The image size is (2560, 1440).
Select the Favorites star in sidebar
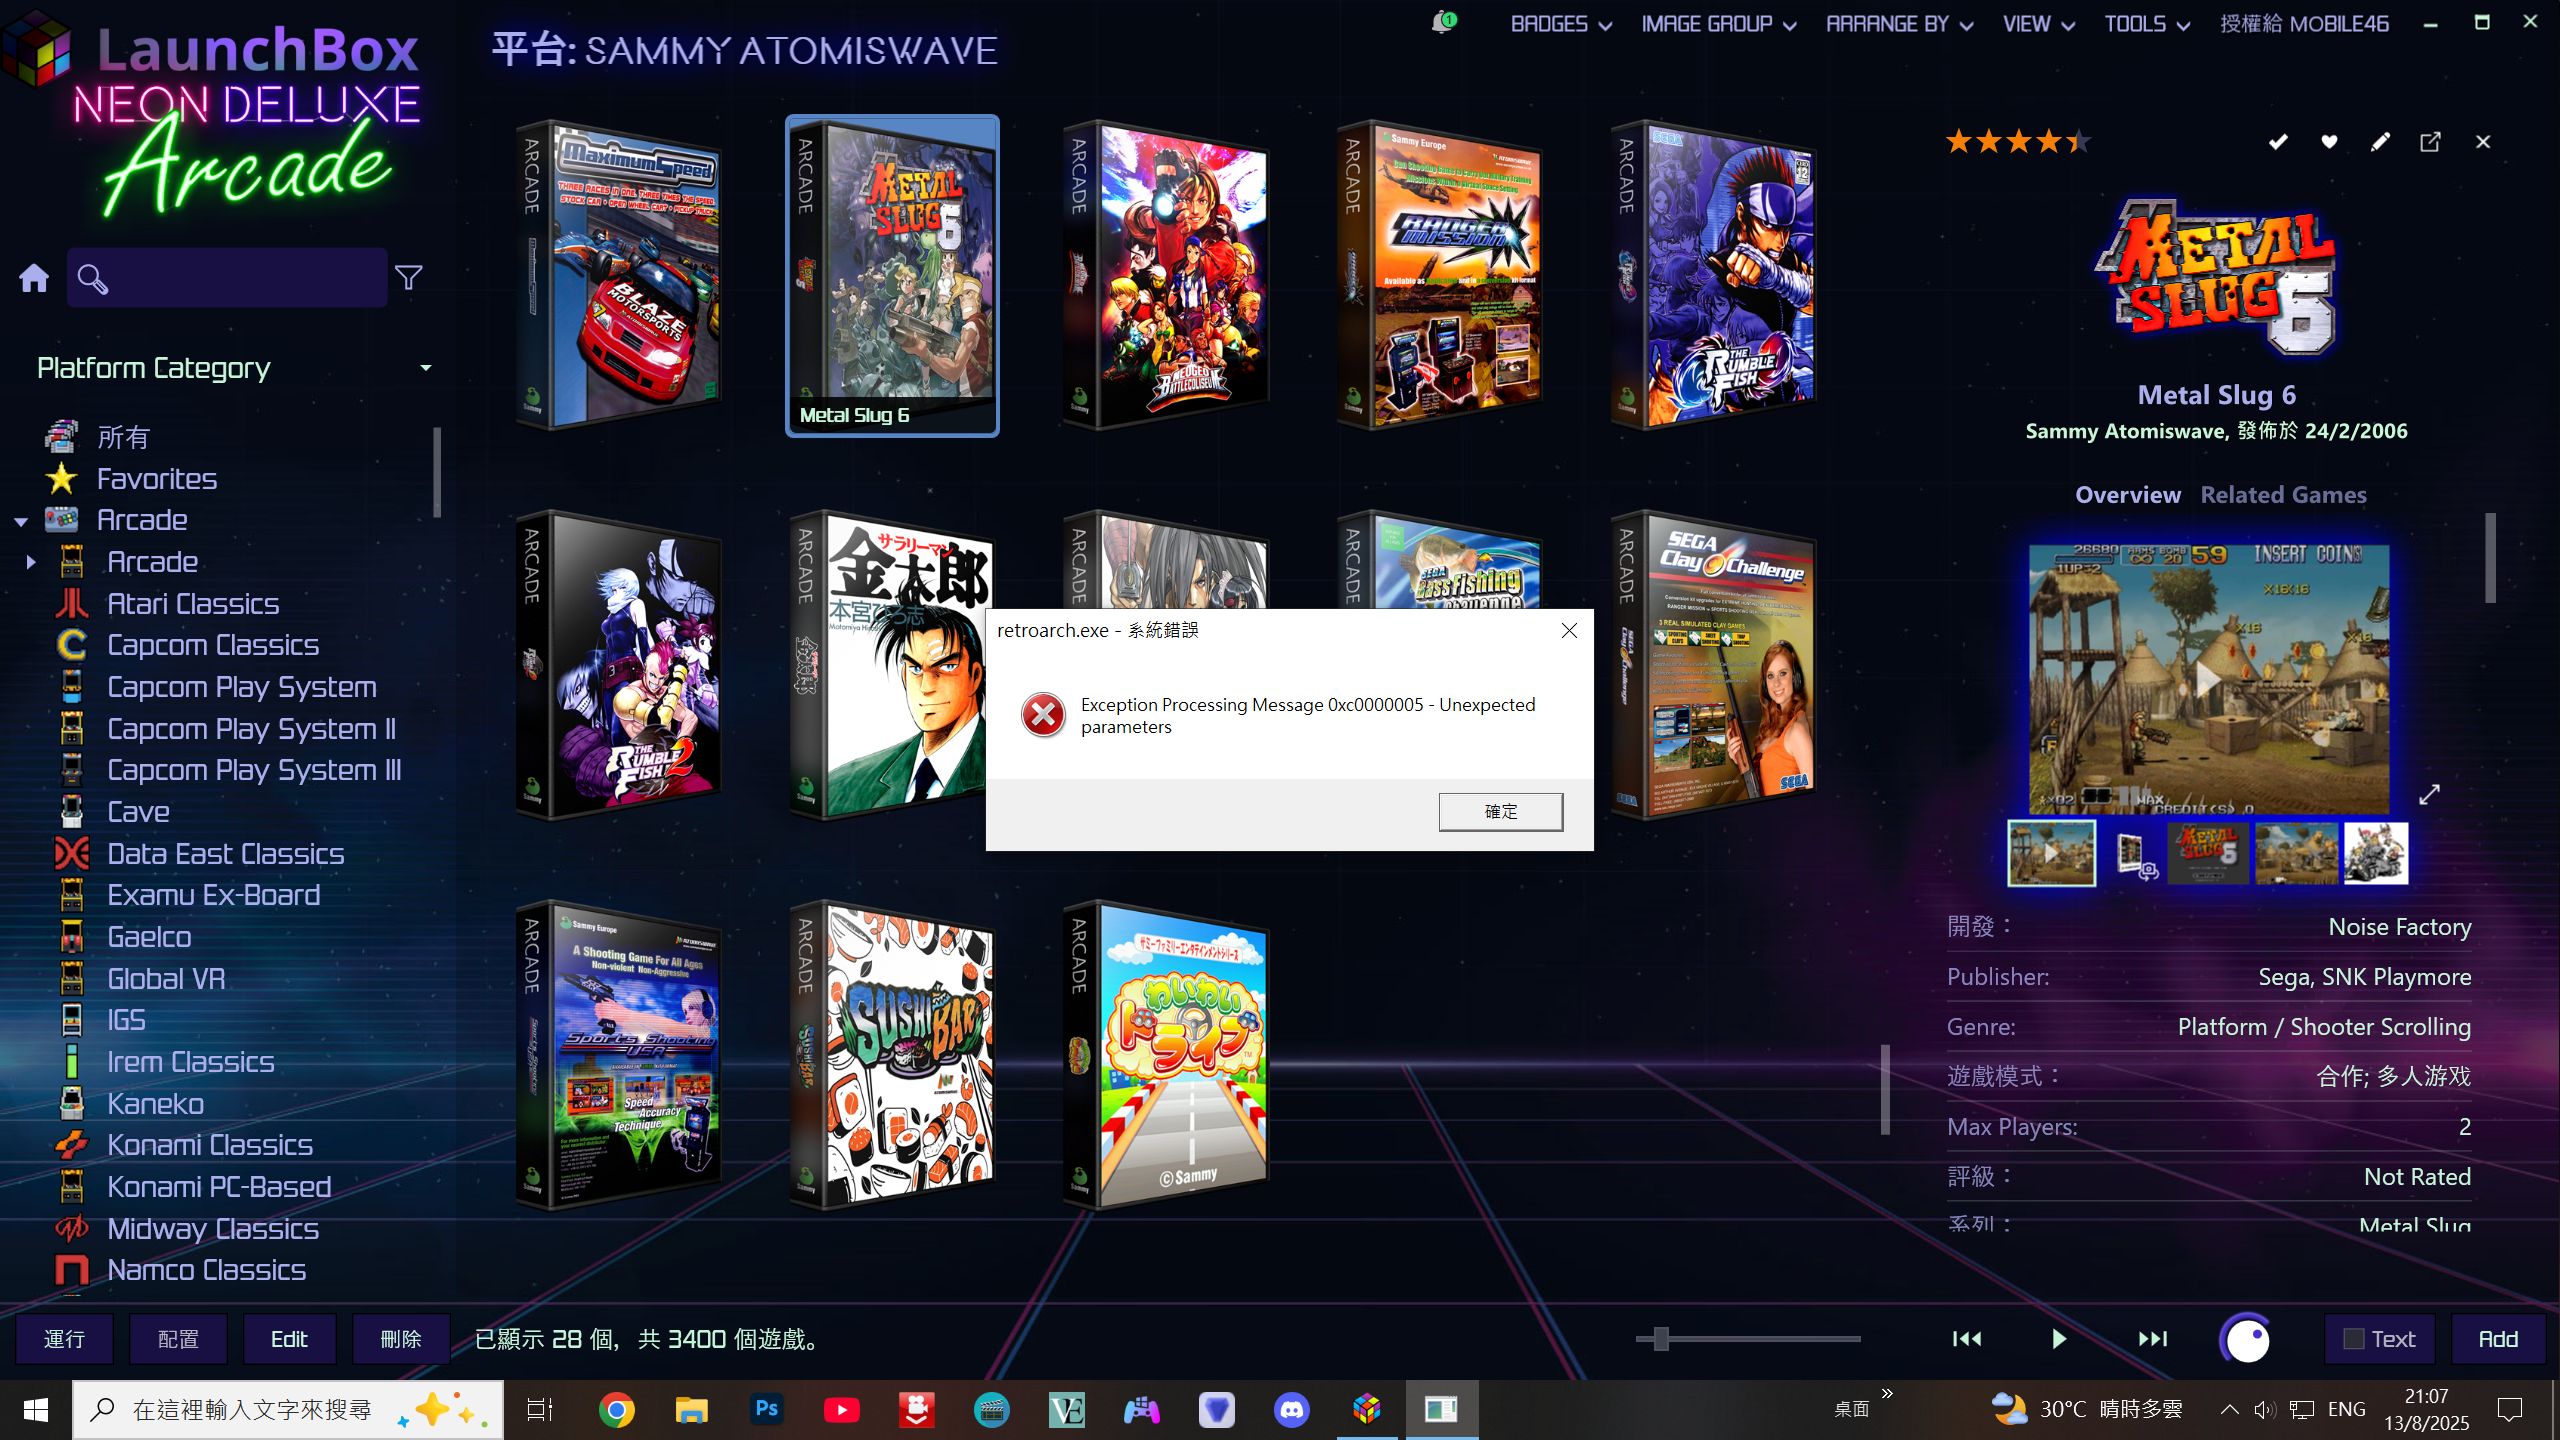pyautogui.click(x=61, y=479)
